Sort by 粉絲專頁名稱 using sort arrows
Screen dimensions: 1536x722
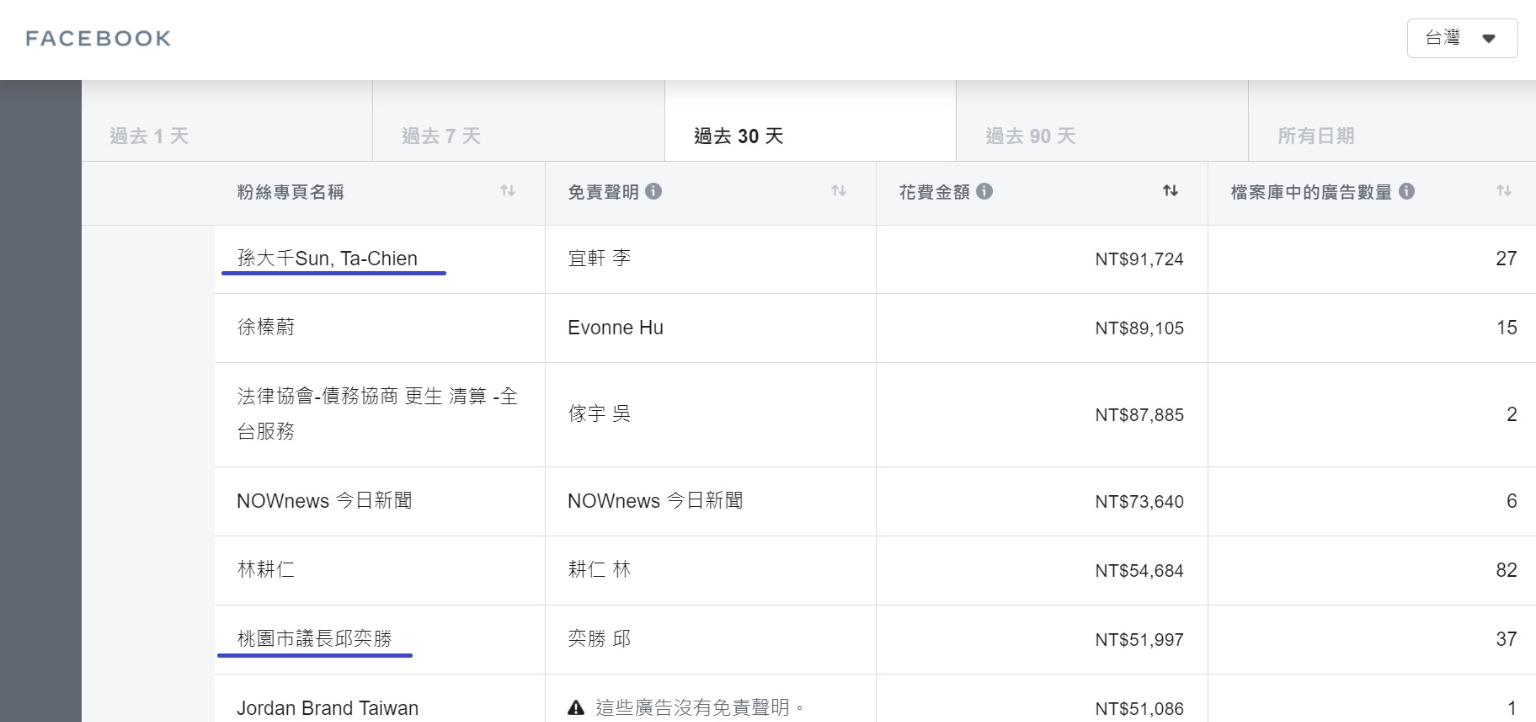tap(508, 191)
